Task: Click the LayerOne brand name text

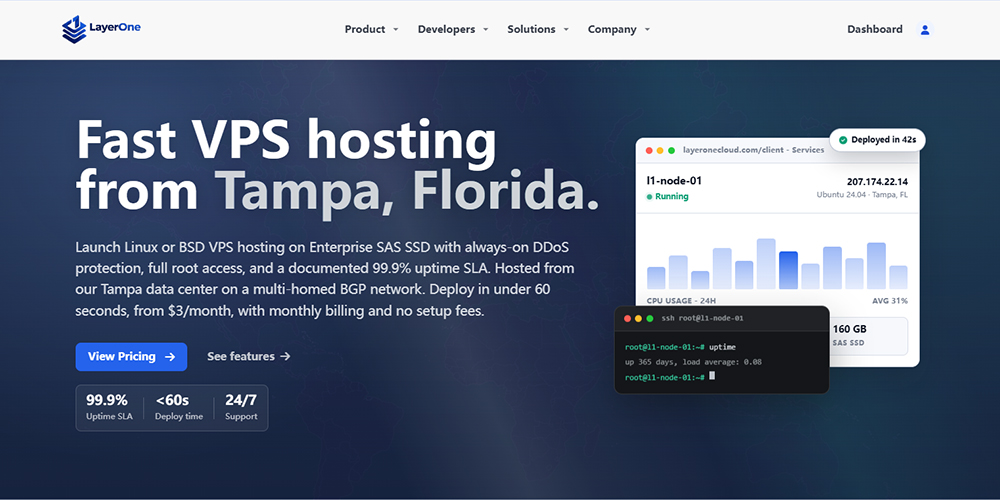Action: pyautogui.click(x=115, y=27)
